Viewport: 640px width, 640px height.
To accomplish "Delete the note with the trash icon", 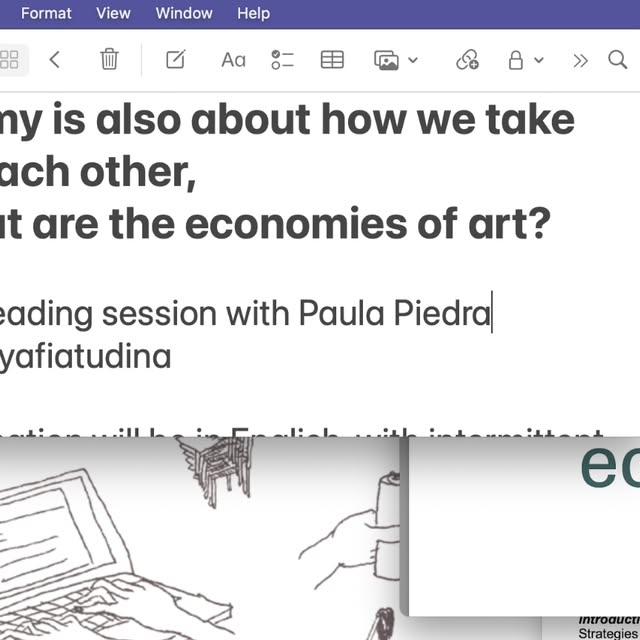I will [109, 60].
